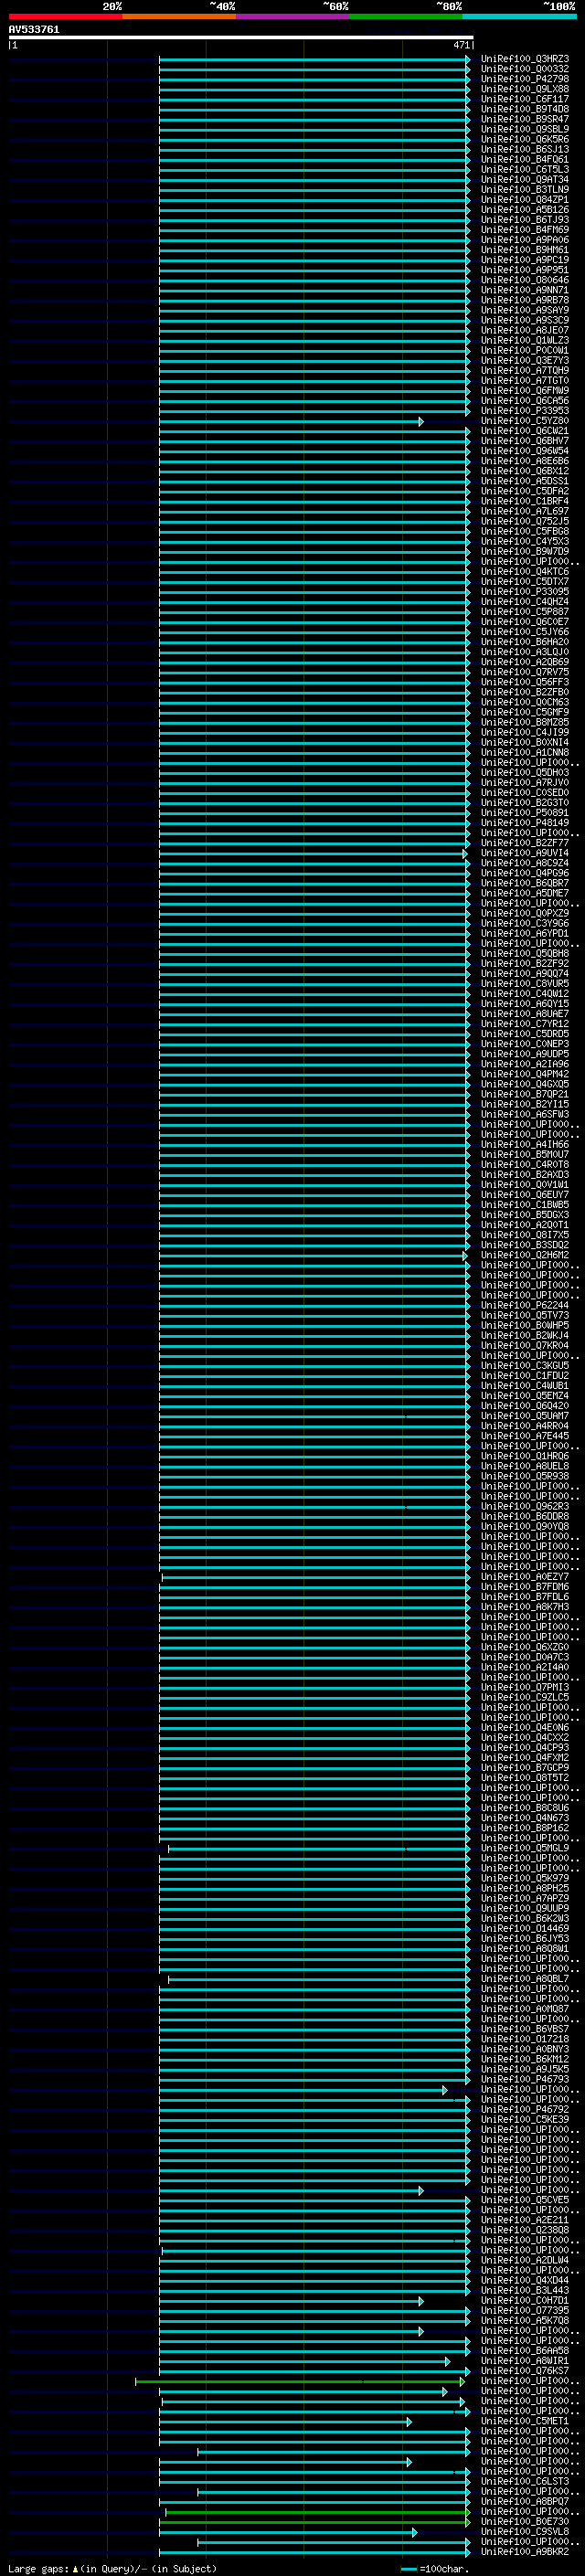Click the cyan ~100% legend color bar
This screenshot has width=585, height=2576.
click(519, 16)
